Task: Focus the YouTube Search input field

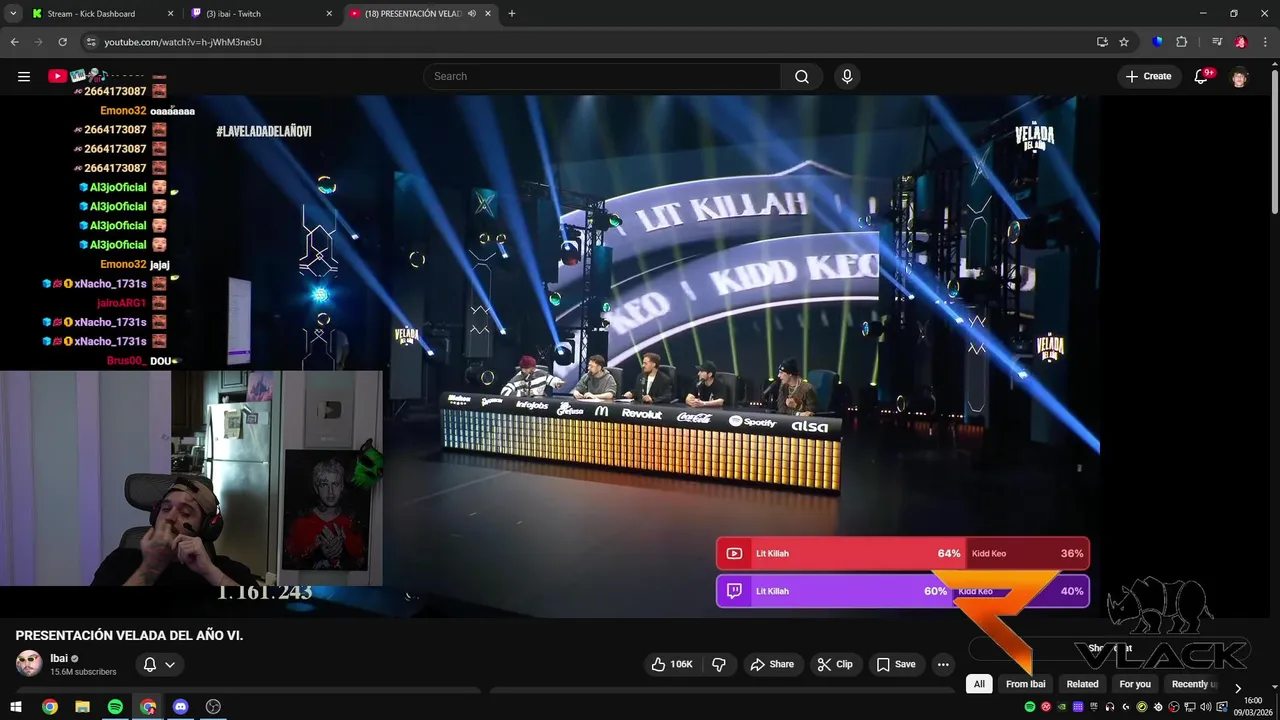Action: point(602,76)
